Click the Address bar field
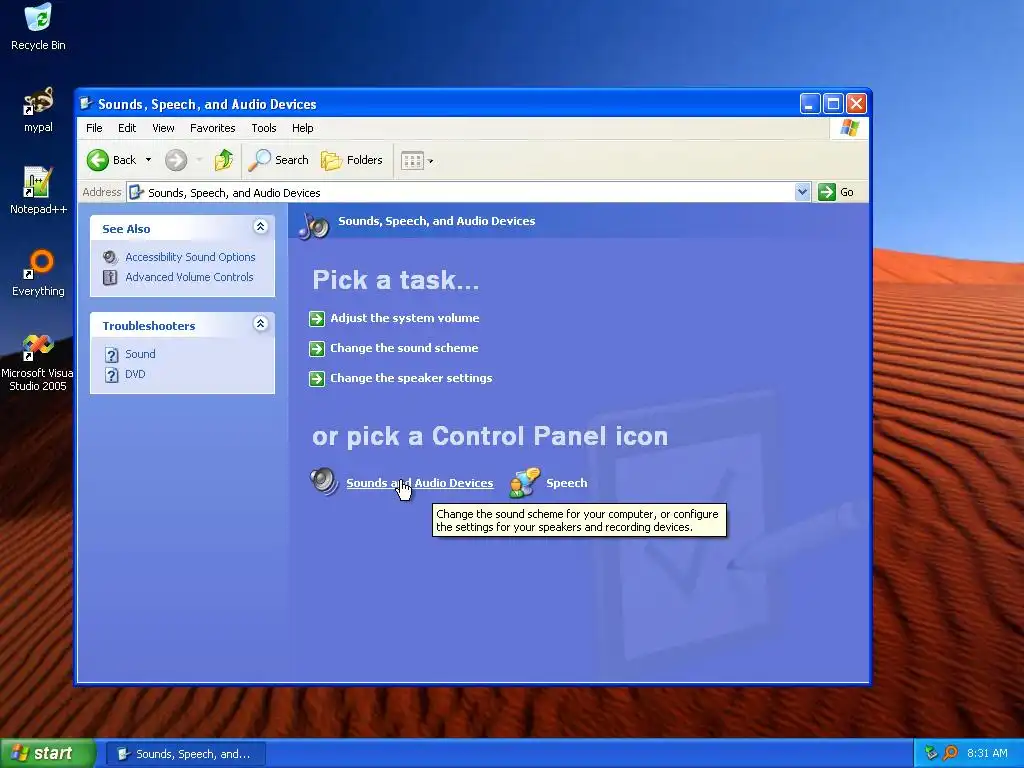Screen dimensions: 1024x768 (461, 192)
